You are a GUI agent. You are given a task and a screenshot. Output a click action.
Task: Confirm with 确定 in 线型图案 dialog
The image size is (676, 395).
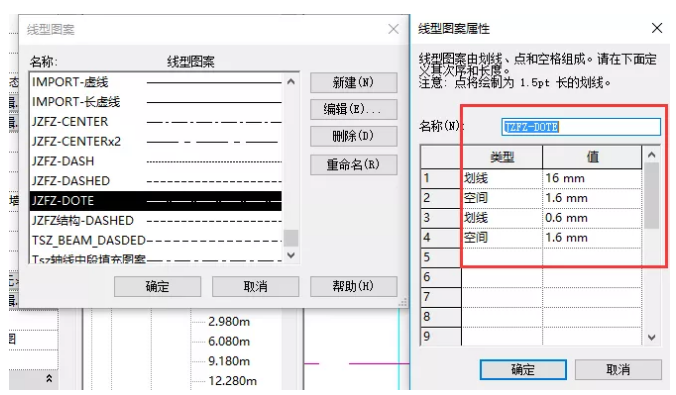(157, 286)
